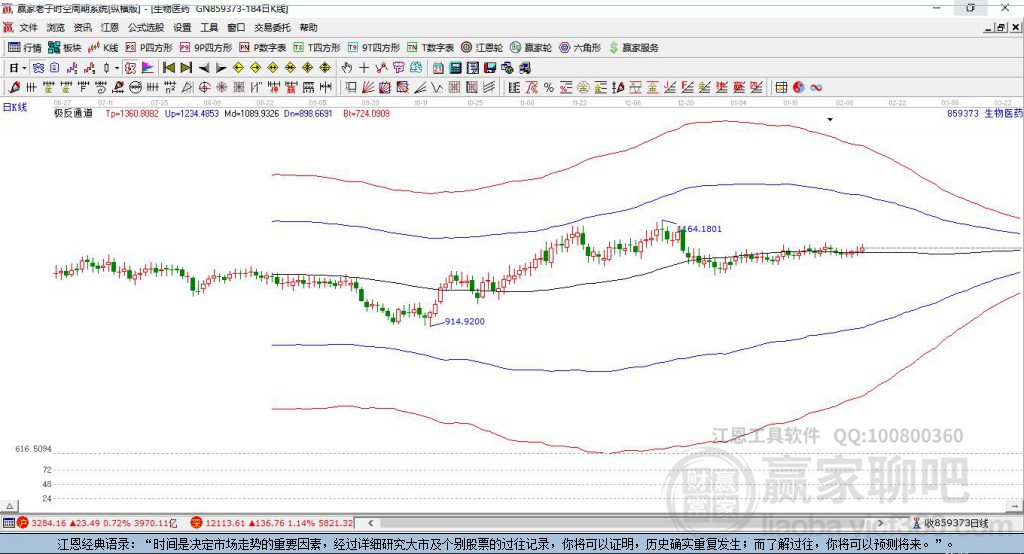Click the 极反通道 indicator label
This screenshot has height=554, width=1024.
(73, 114)
